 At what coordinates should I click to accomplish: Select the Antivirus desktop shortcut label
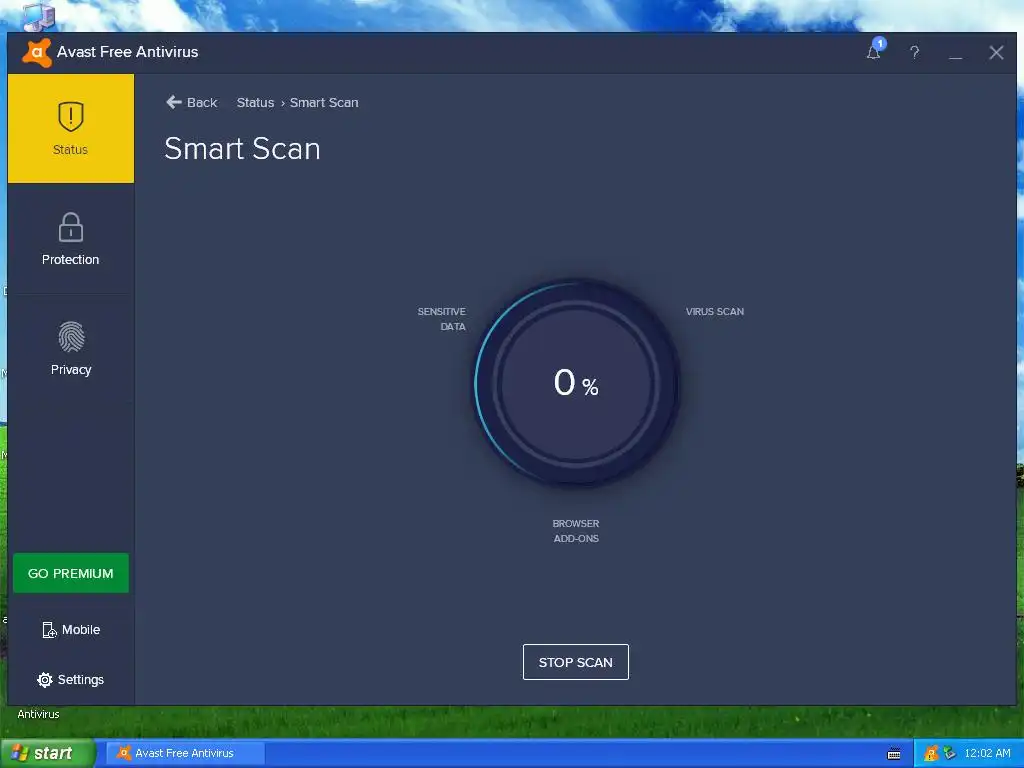tap(38, 714)
